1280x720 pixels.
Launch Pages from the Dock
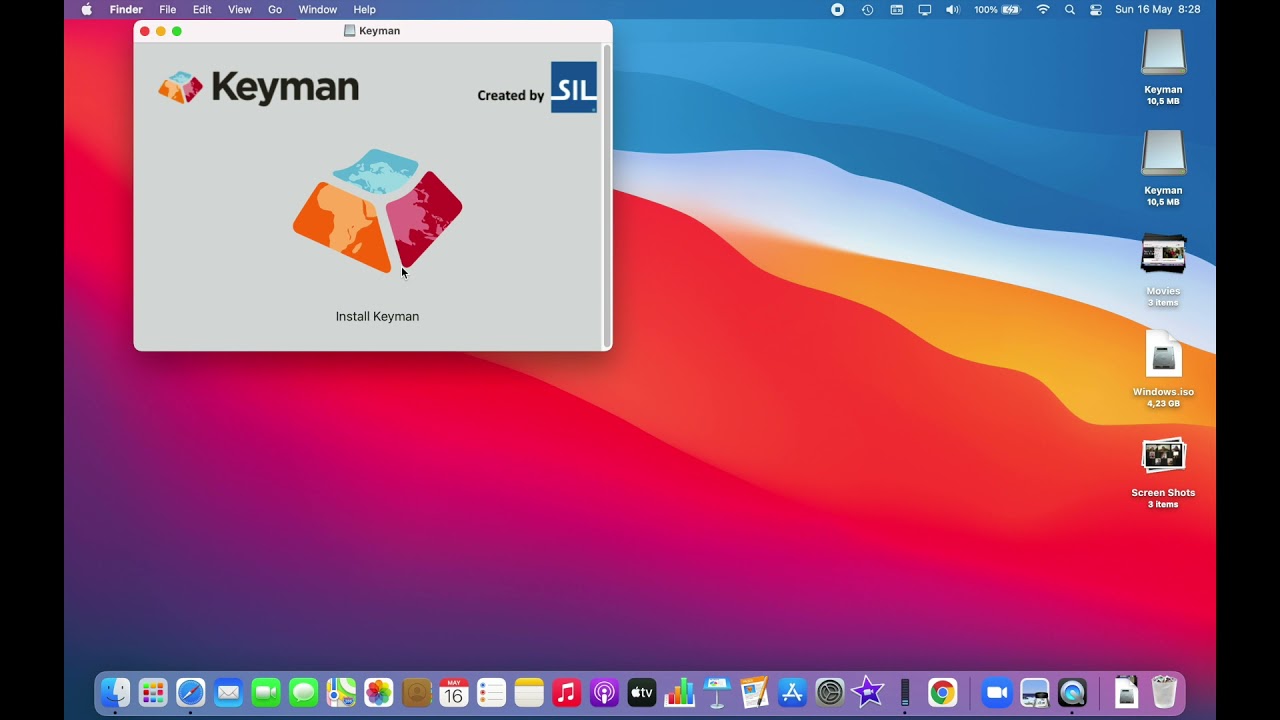(x=754, y=692)
